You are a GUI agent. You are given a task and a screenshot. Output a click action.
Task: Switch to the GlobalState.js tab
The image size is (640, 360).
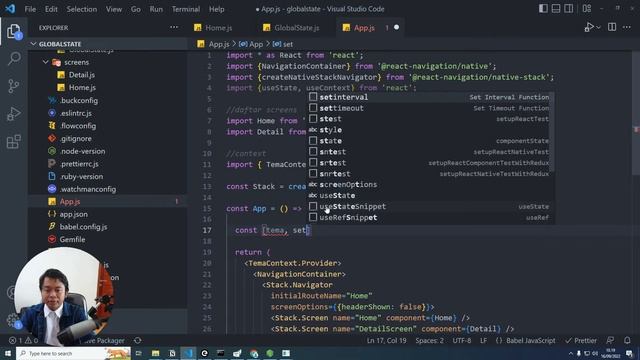297,28
